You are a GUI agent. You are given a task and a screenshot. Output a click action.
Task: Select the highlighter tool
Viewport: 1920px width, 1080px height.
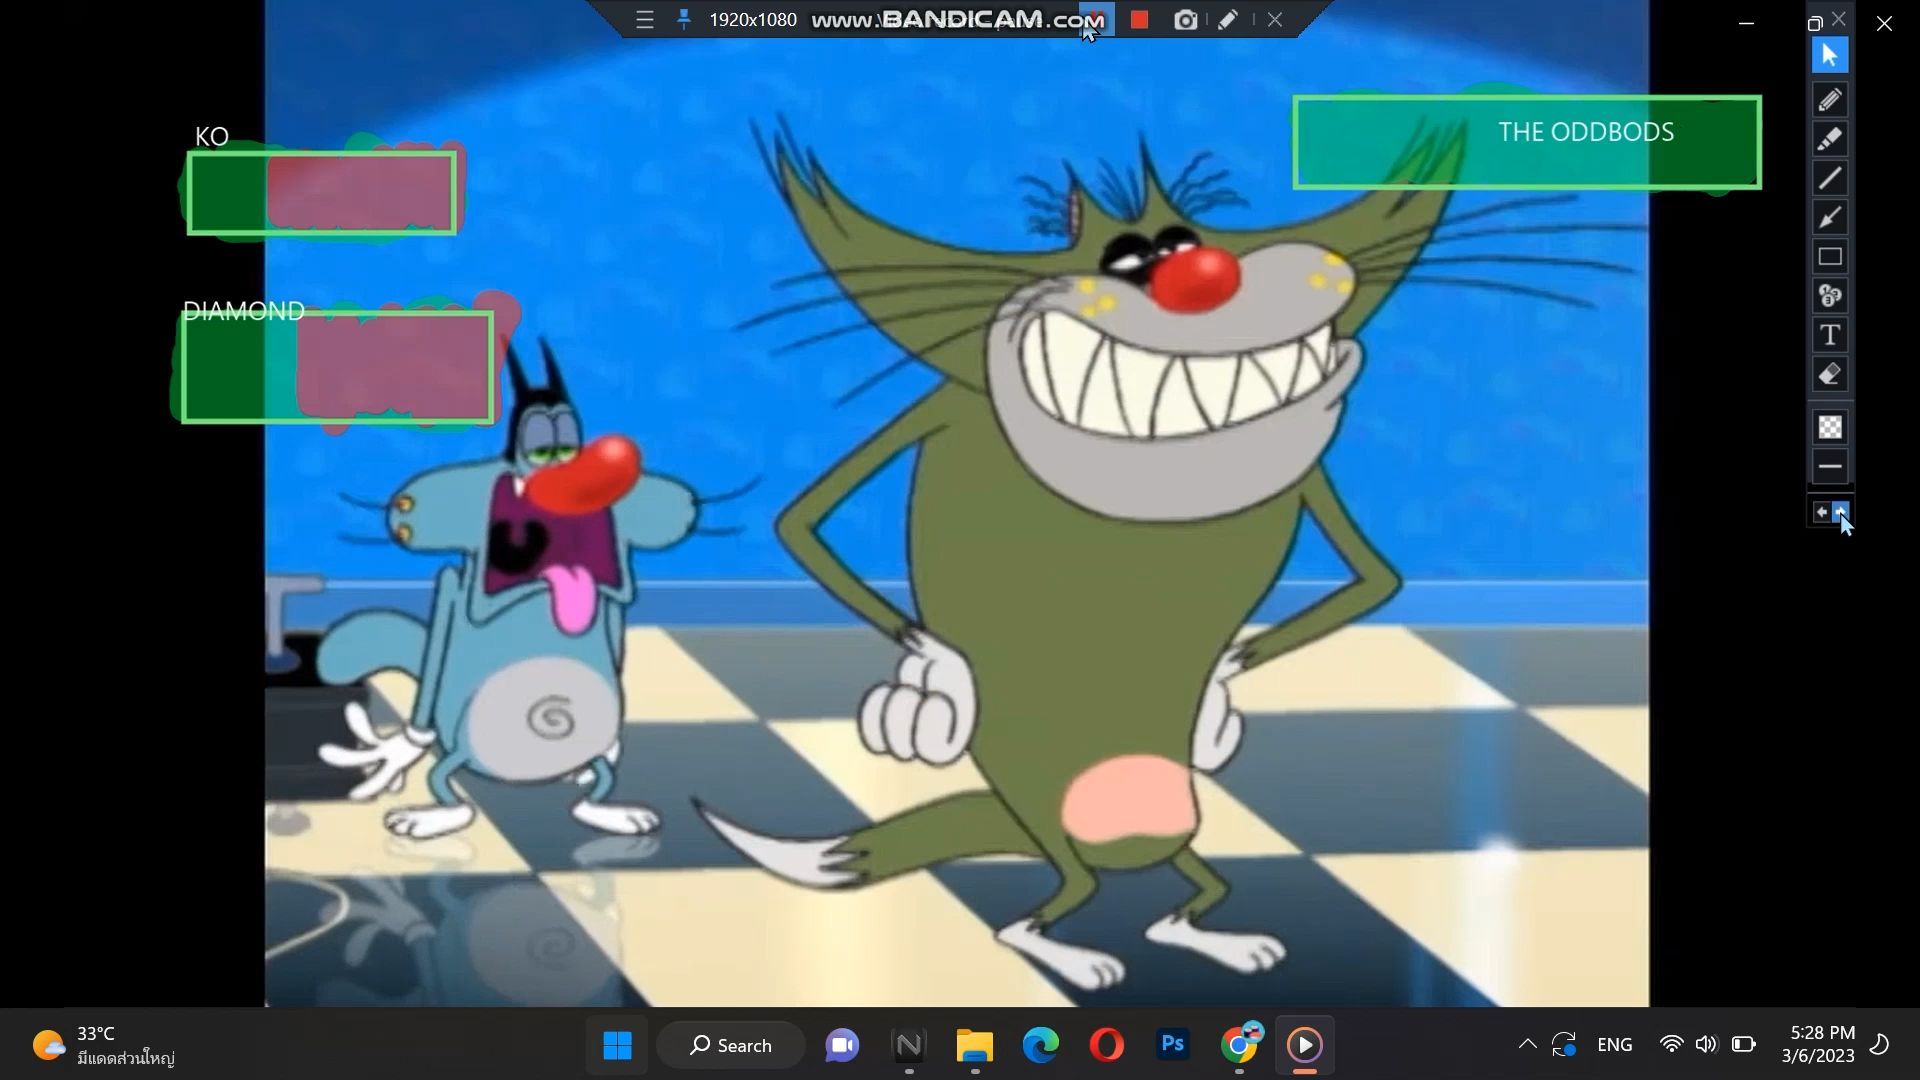(1830, 139)
